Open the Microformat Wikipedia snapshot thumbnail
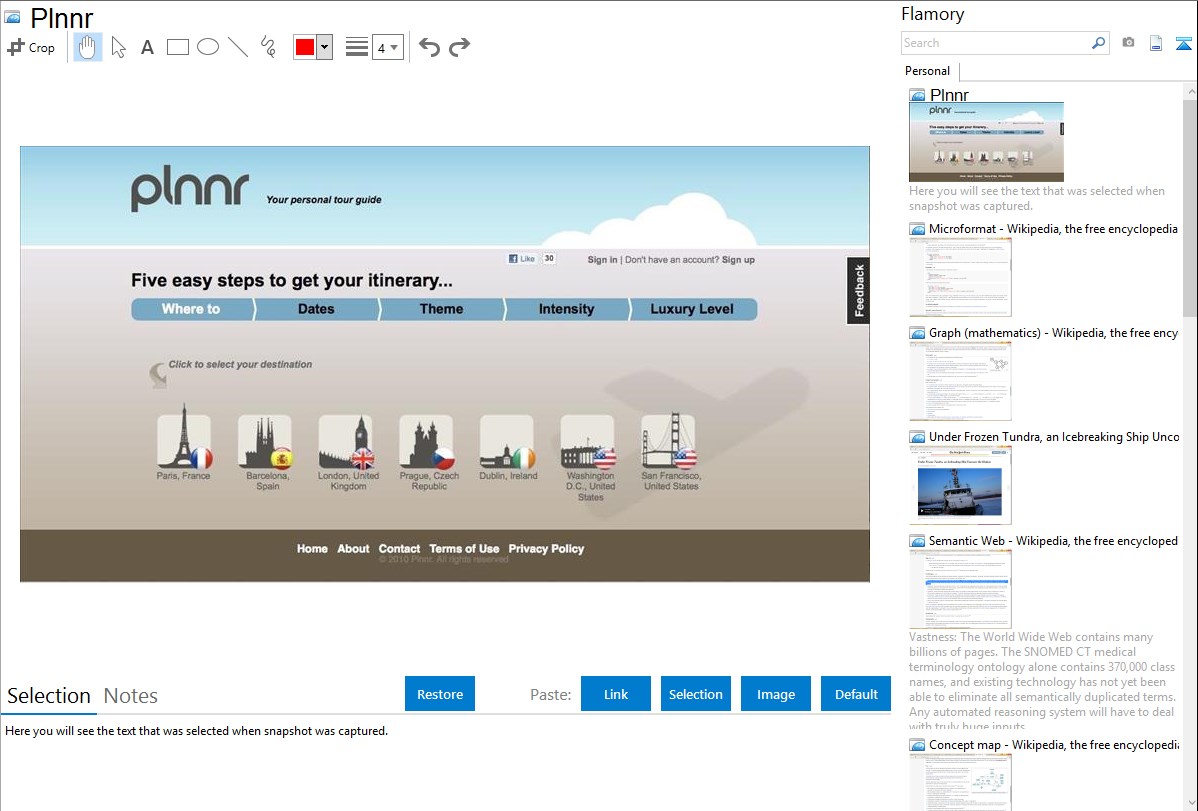This screenshot has width=1198, height=811. [960, 277]
